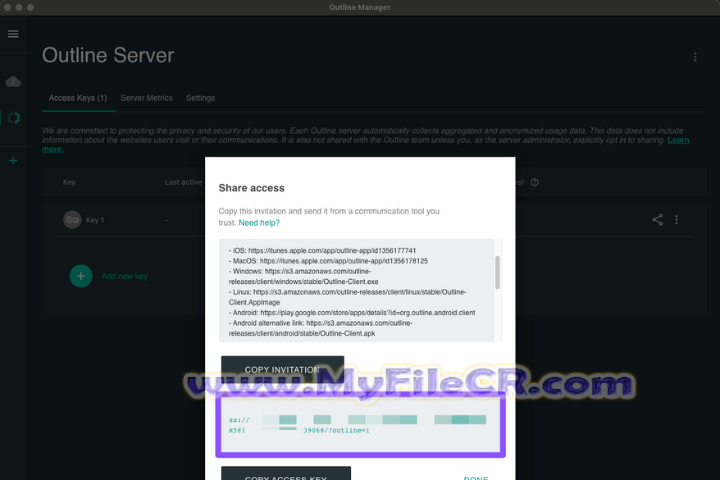Open Key 1 row three-dot options

pyautogui.click(x=676, y=220)
